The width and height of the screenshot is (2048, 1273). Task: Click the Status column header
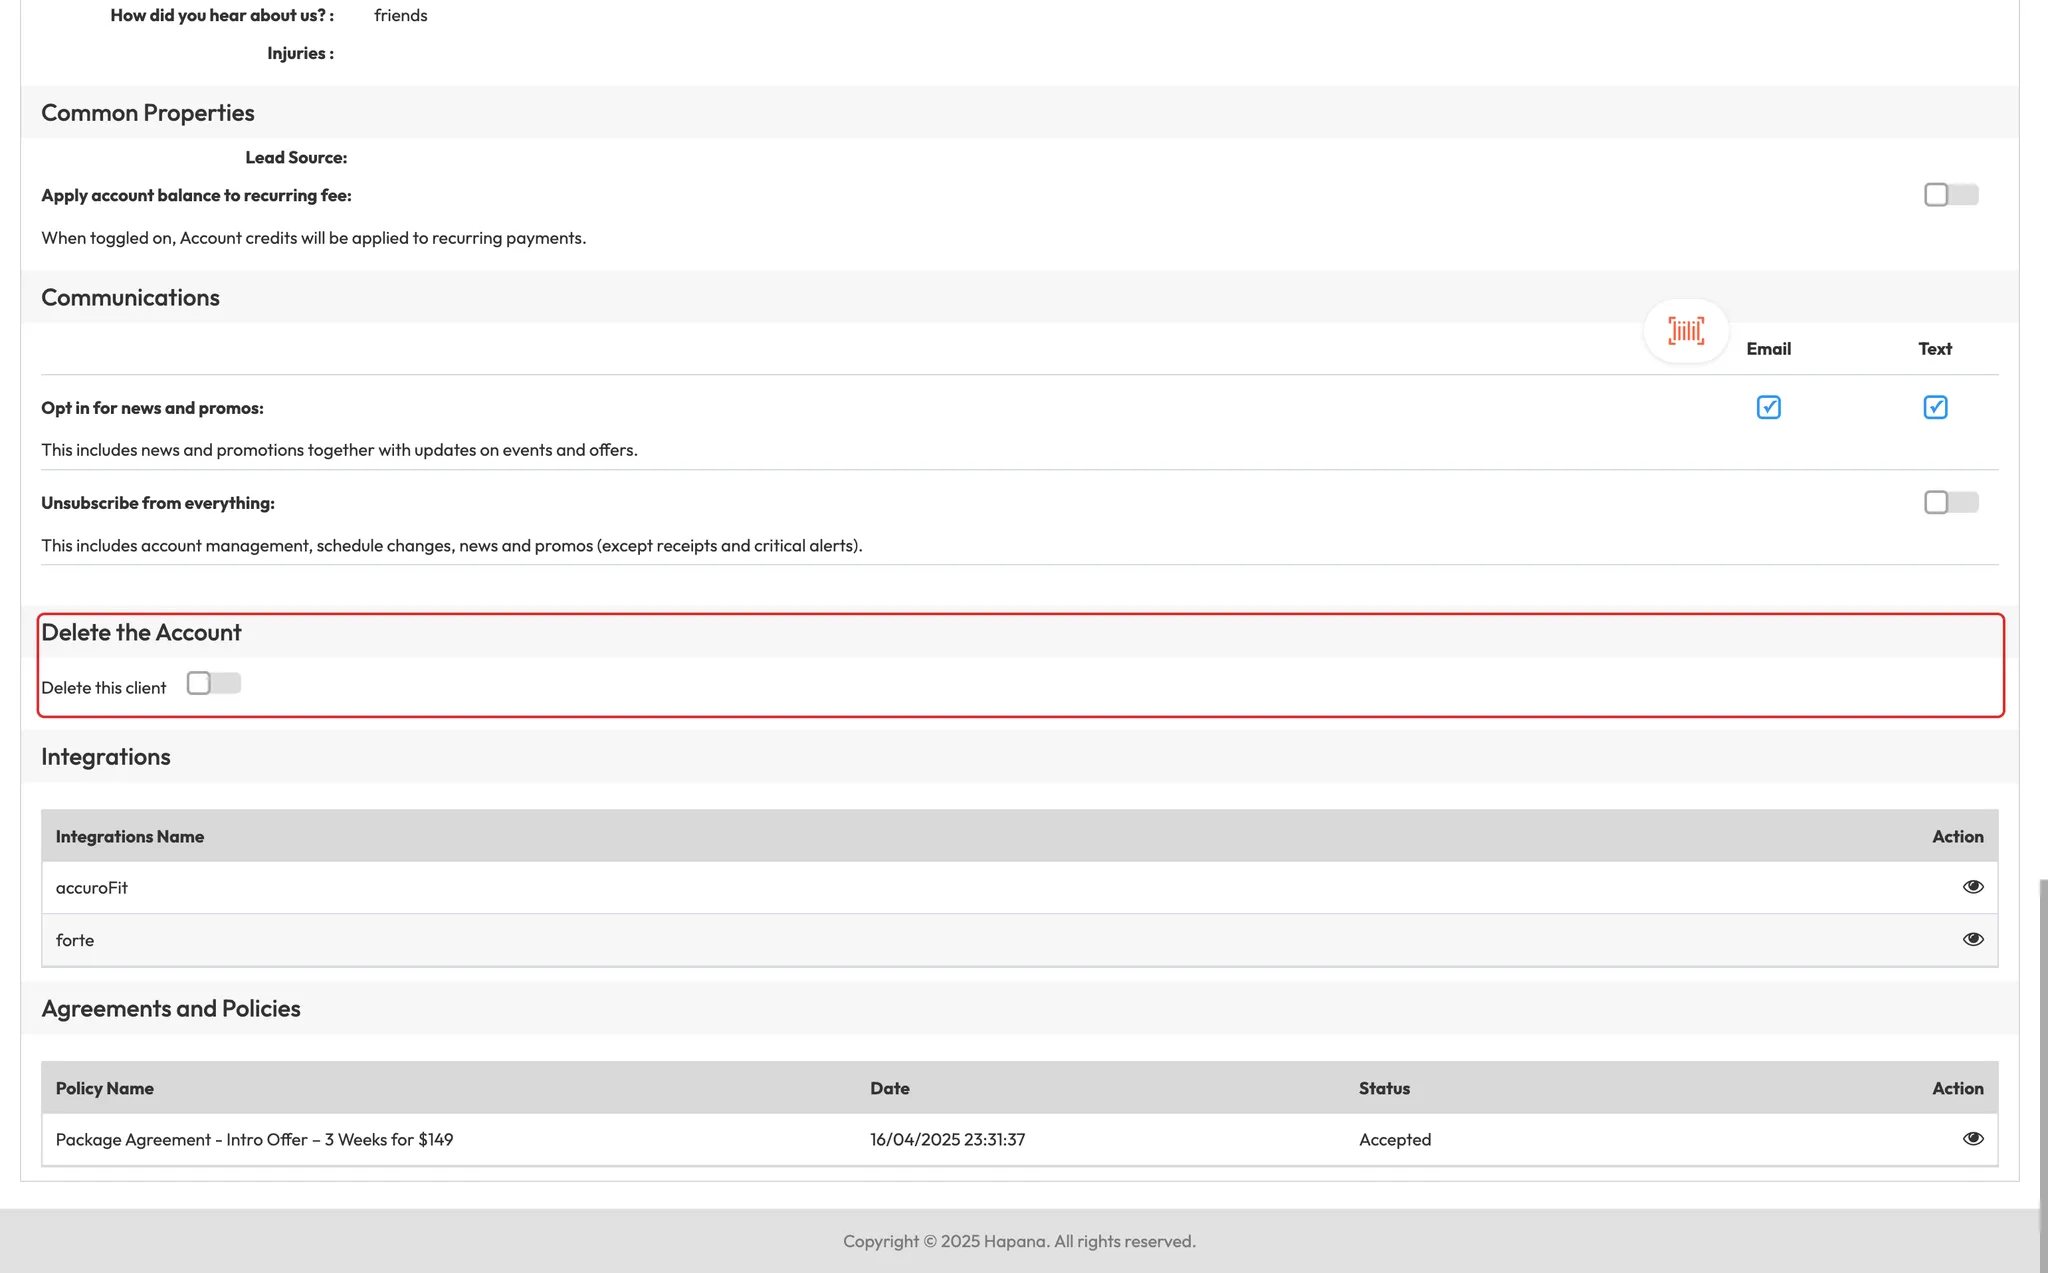(x=1384, y=1088)
